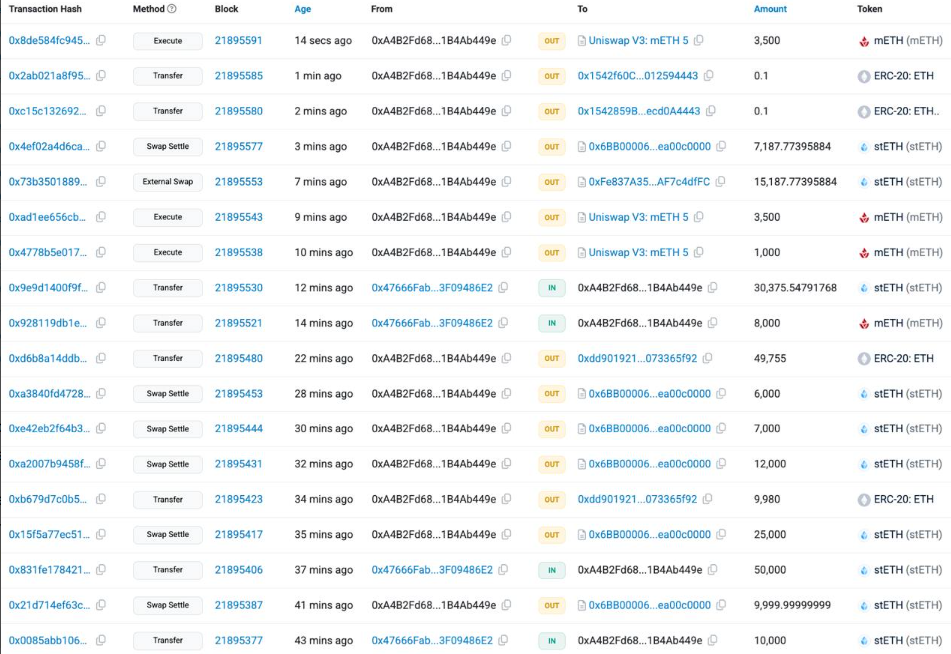The height and width of the screenshot is (654, 951).
Task: Click stETH token icon in 7,187.77395884 row
Action: [864, 147]
